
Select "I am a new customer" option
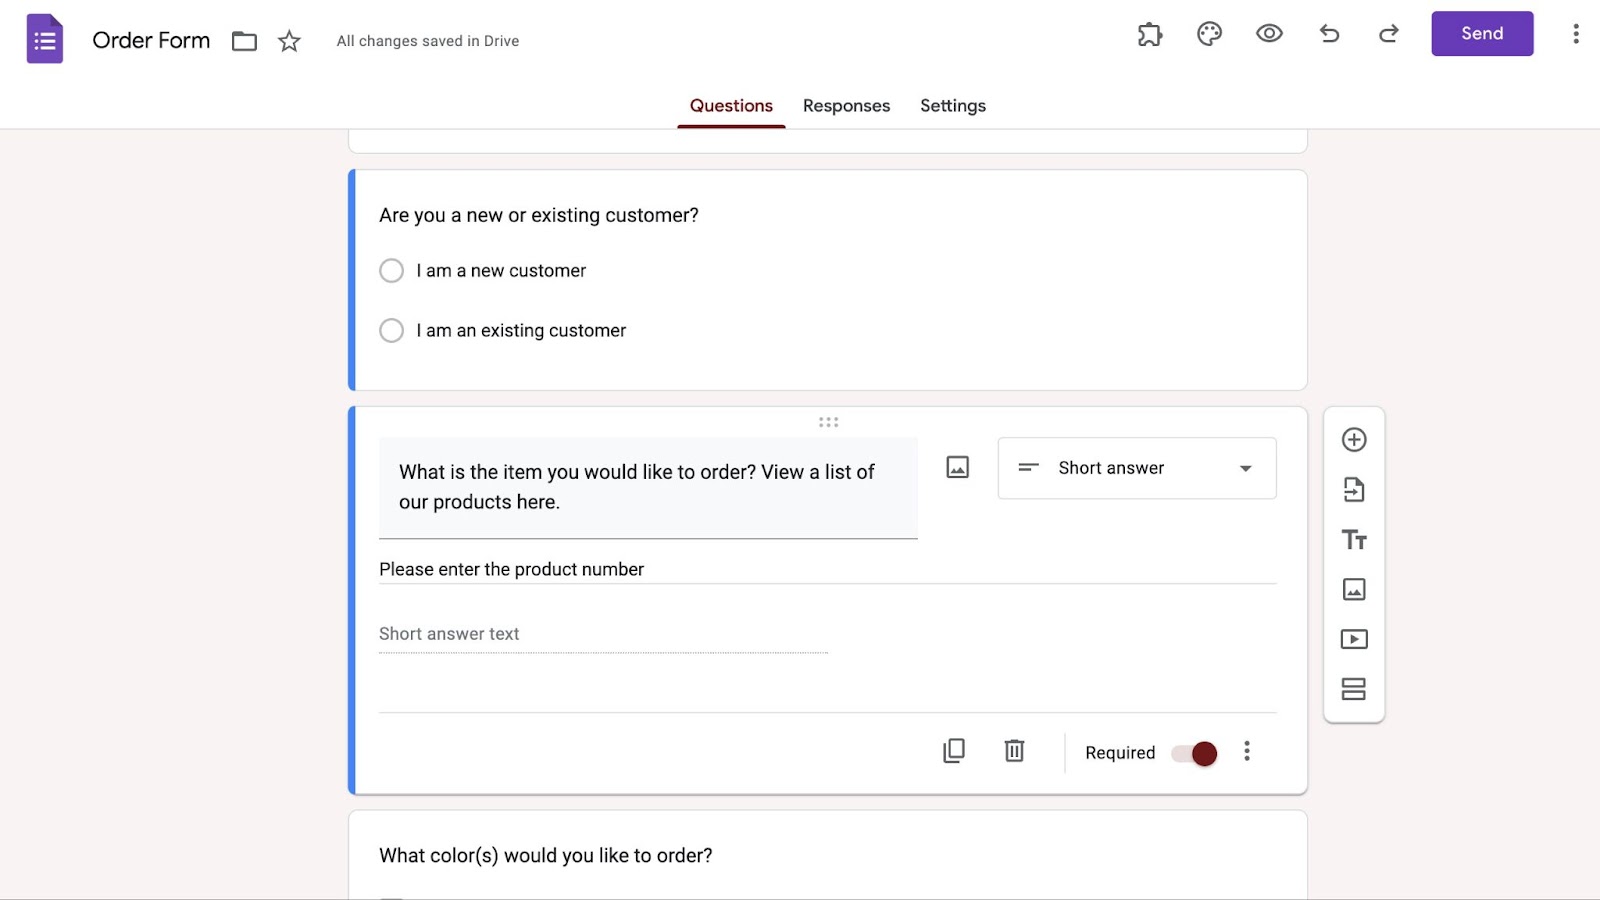[x=392, y=271]
